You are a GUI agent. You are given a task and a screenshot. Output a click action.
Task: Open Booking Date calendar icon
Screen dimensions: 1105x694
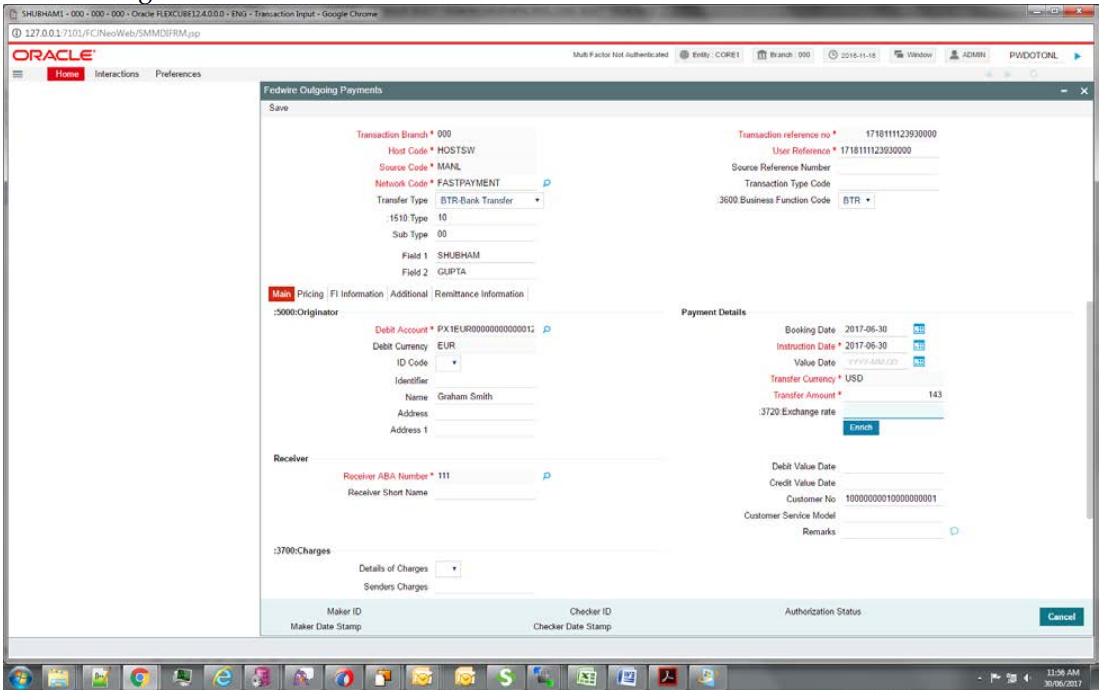[x=919, y=329]
